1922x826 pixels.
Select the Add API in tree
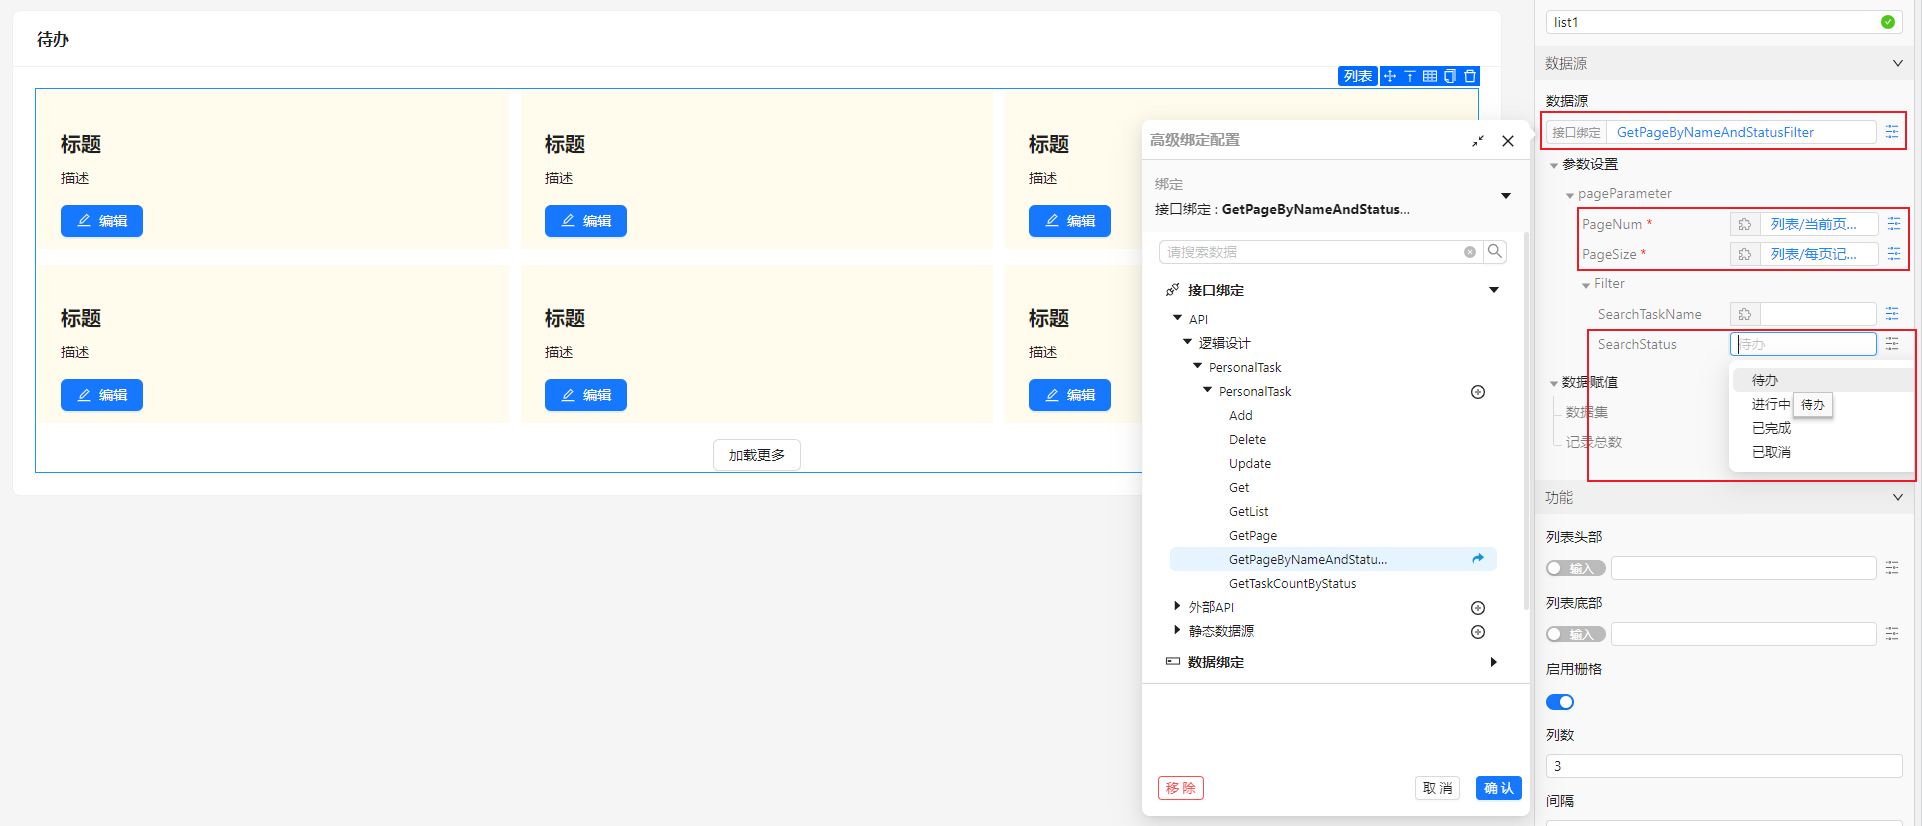pos(1241,416)
